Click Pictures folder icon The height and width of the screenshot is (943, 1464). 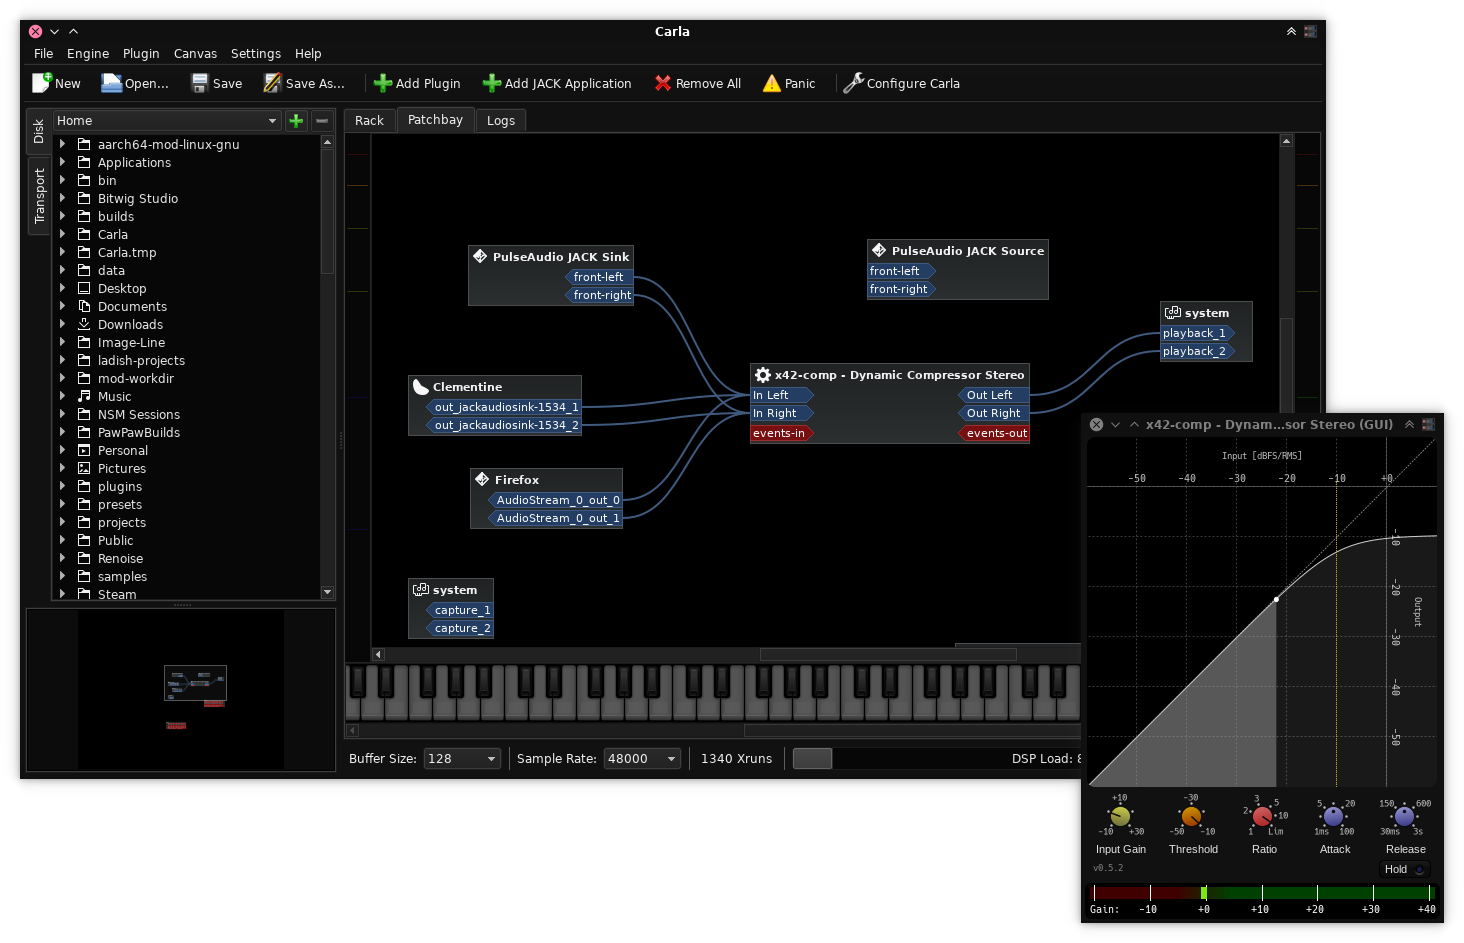click(x=84, y=468)
